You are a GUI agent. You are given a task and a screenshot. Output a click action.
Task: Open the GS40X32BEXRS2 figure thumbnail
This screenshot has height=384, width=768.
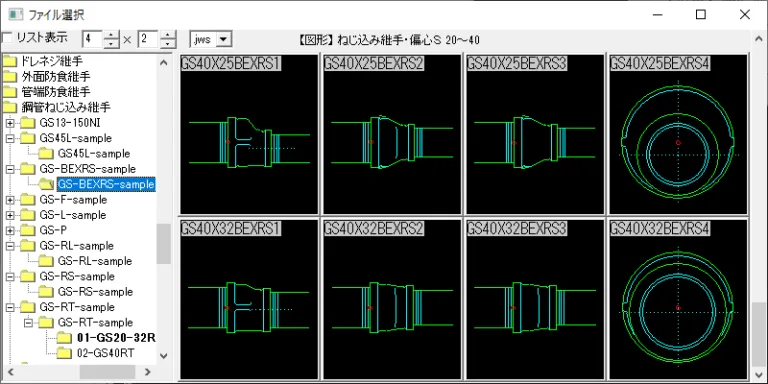pyautogui.click(x=392, y=299)
